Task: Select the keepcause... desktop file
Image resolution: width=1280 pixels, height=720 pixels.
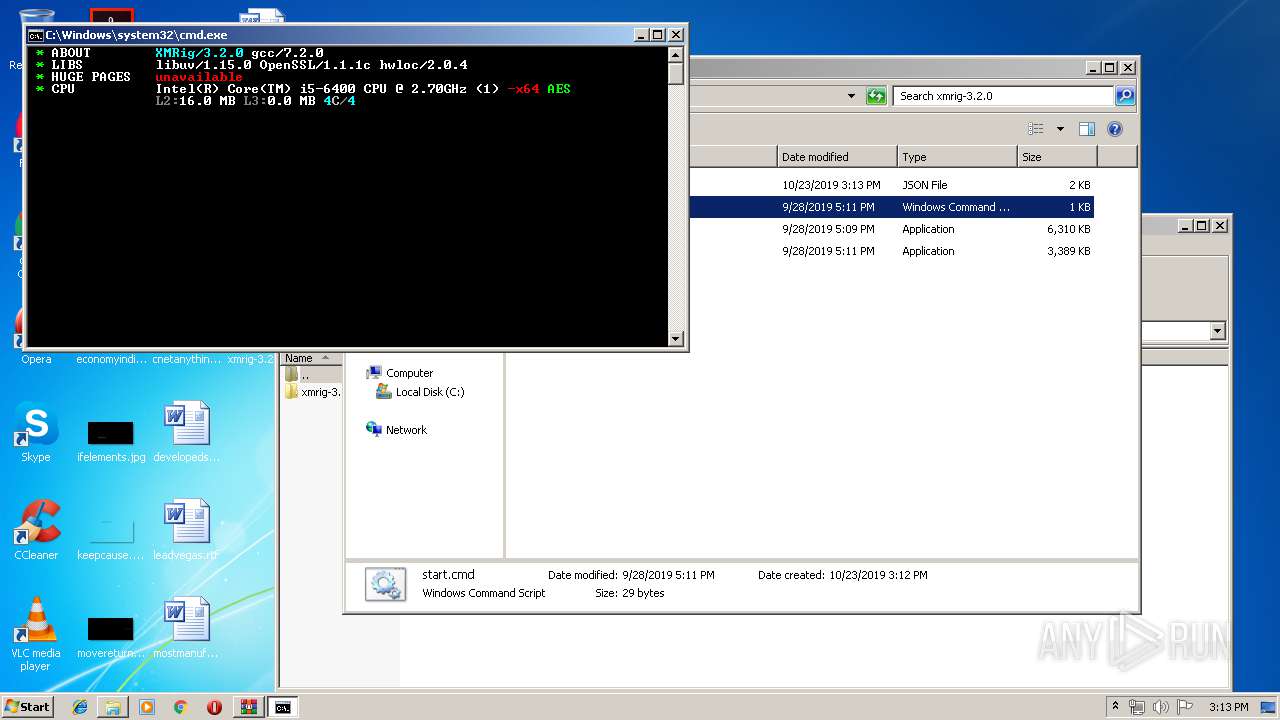Action: click(x=111, y=538)
